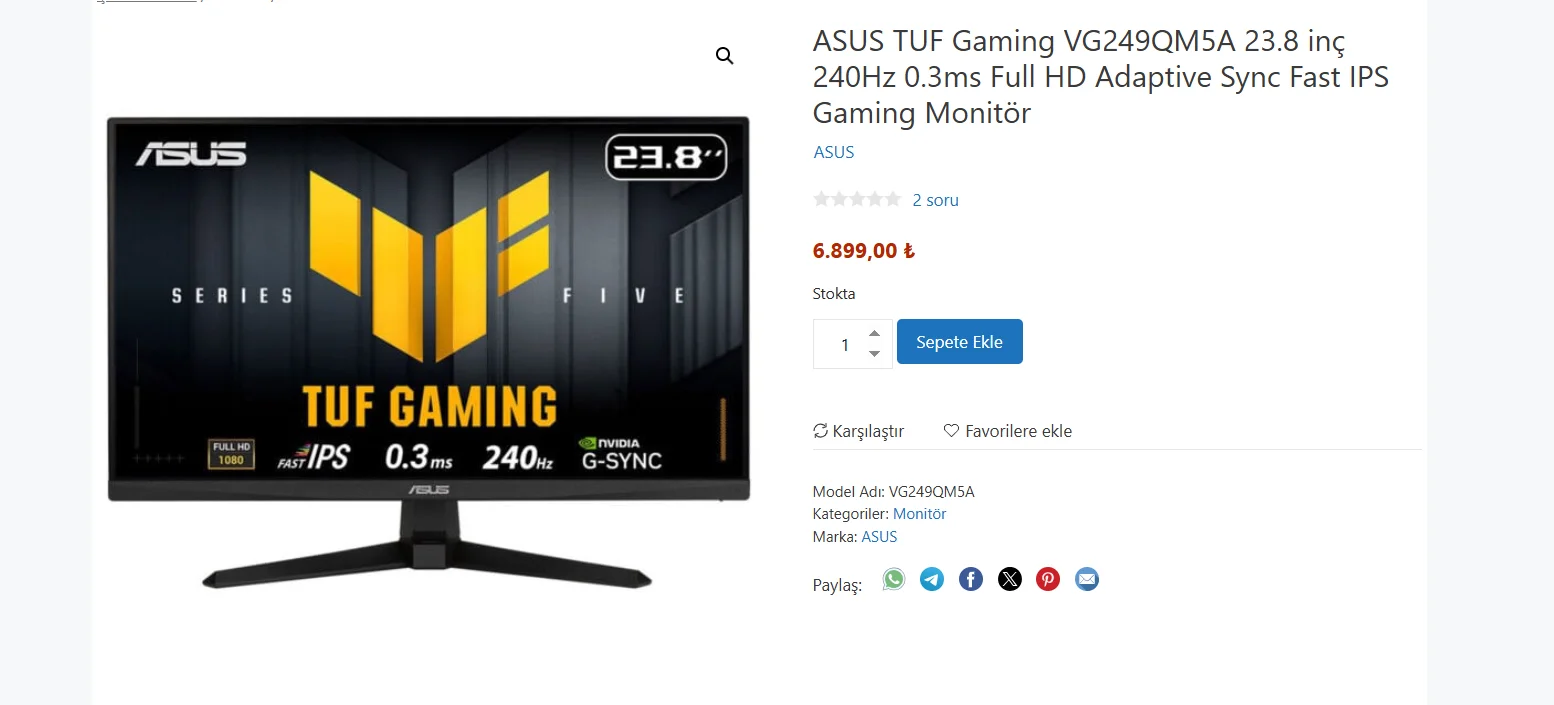Open the ASUS TUF Gaming monitor image
This screenshot has height=705, width=1554.
click(x=428, y=352)
